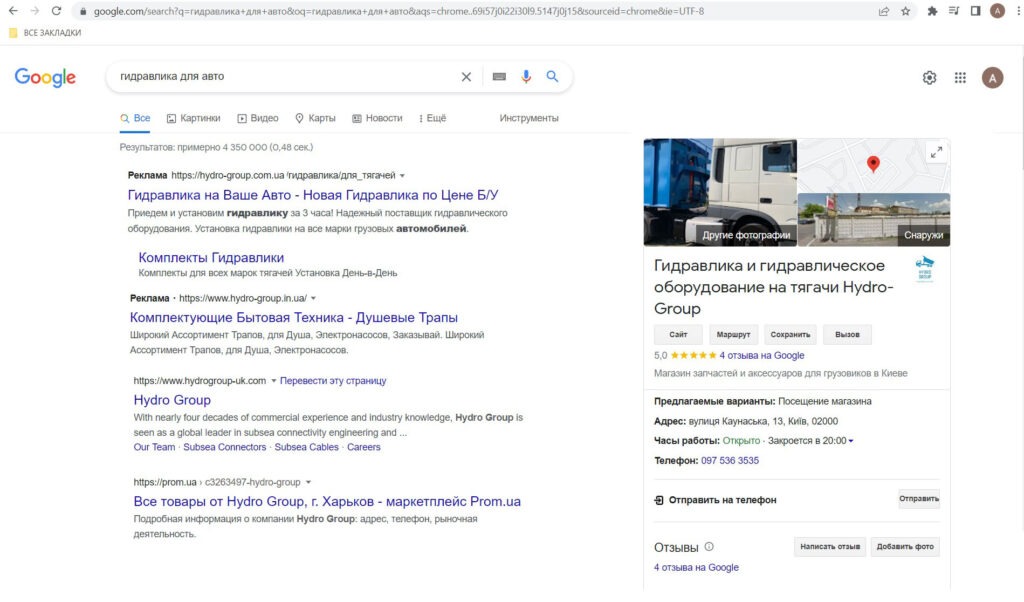1024x602 pixels.
Task: Click the browser forward arrow
Action: tap(35, 11)
